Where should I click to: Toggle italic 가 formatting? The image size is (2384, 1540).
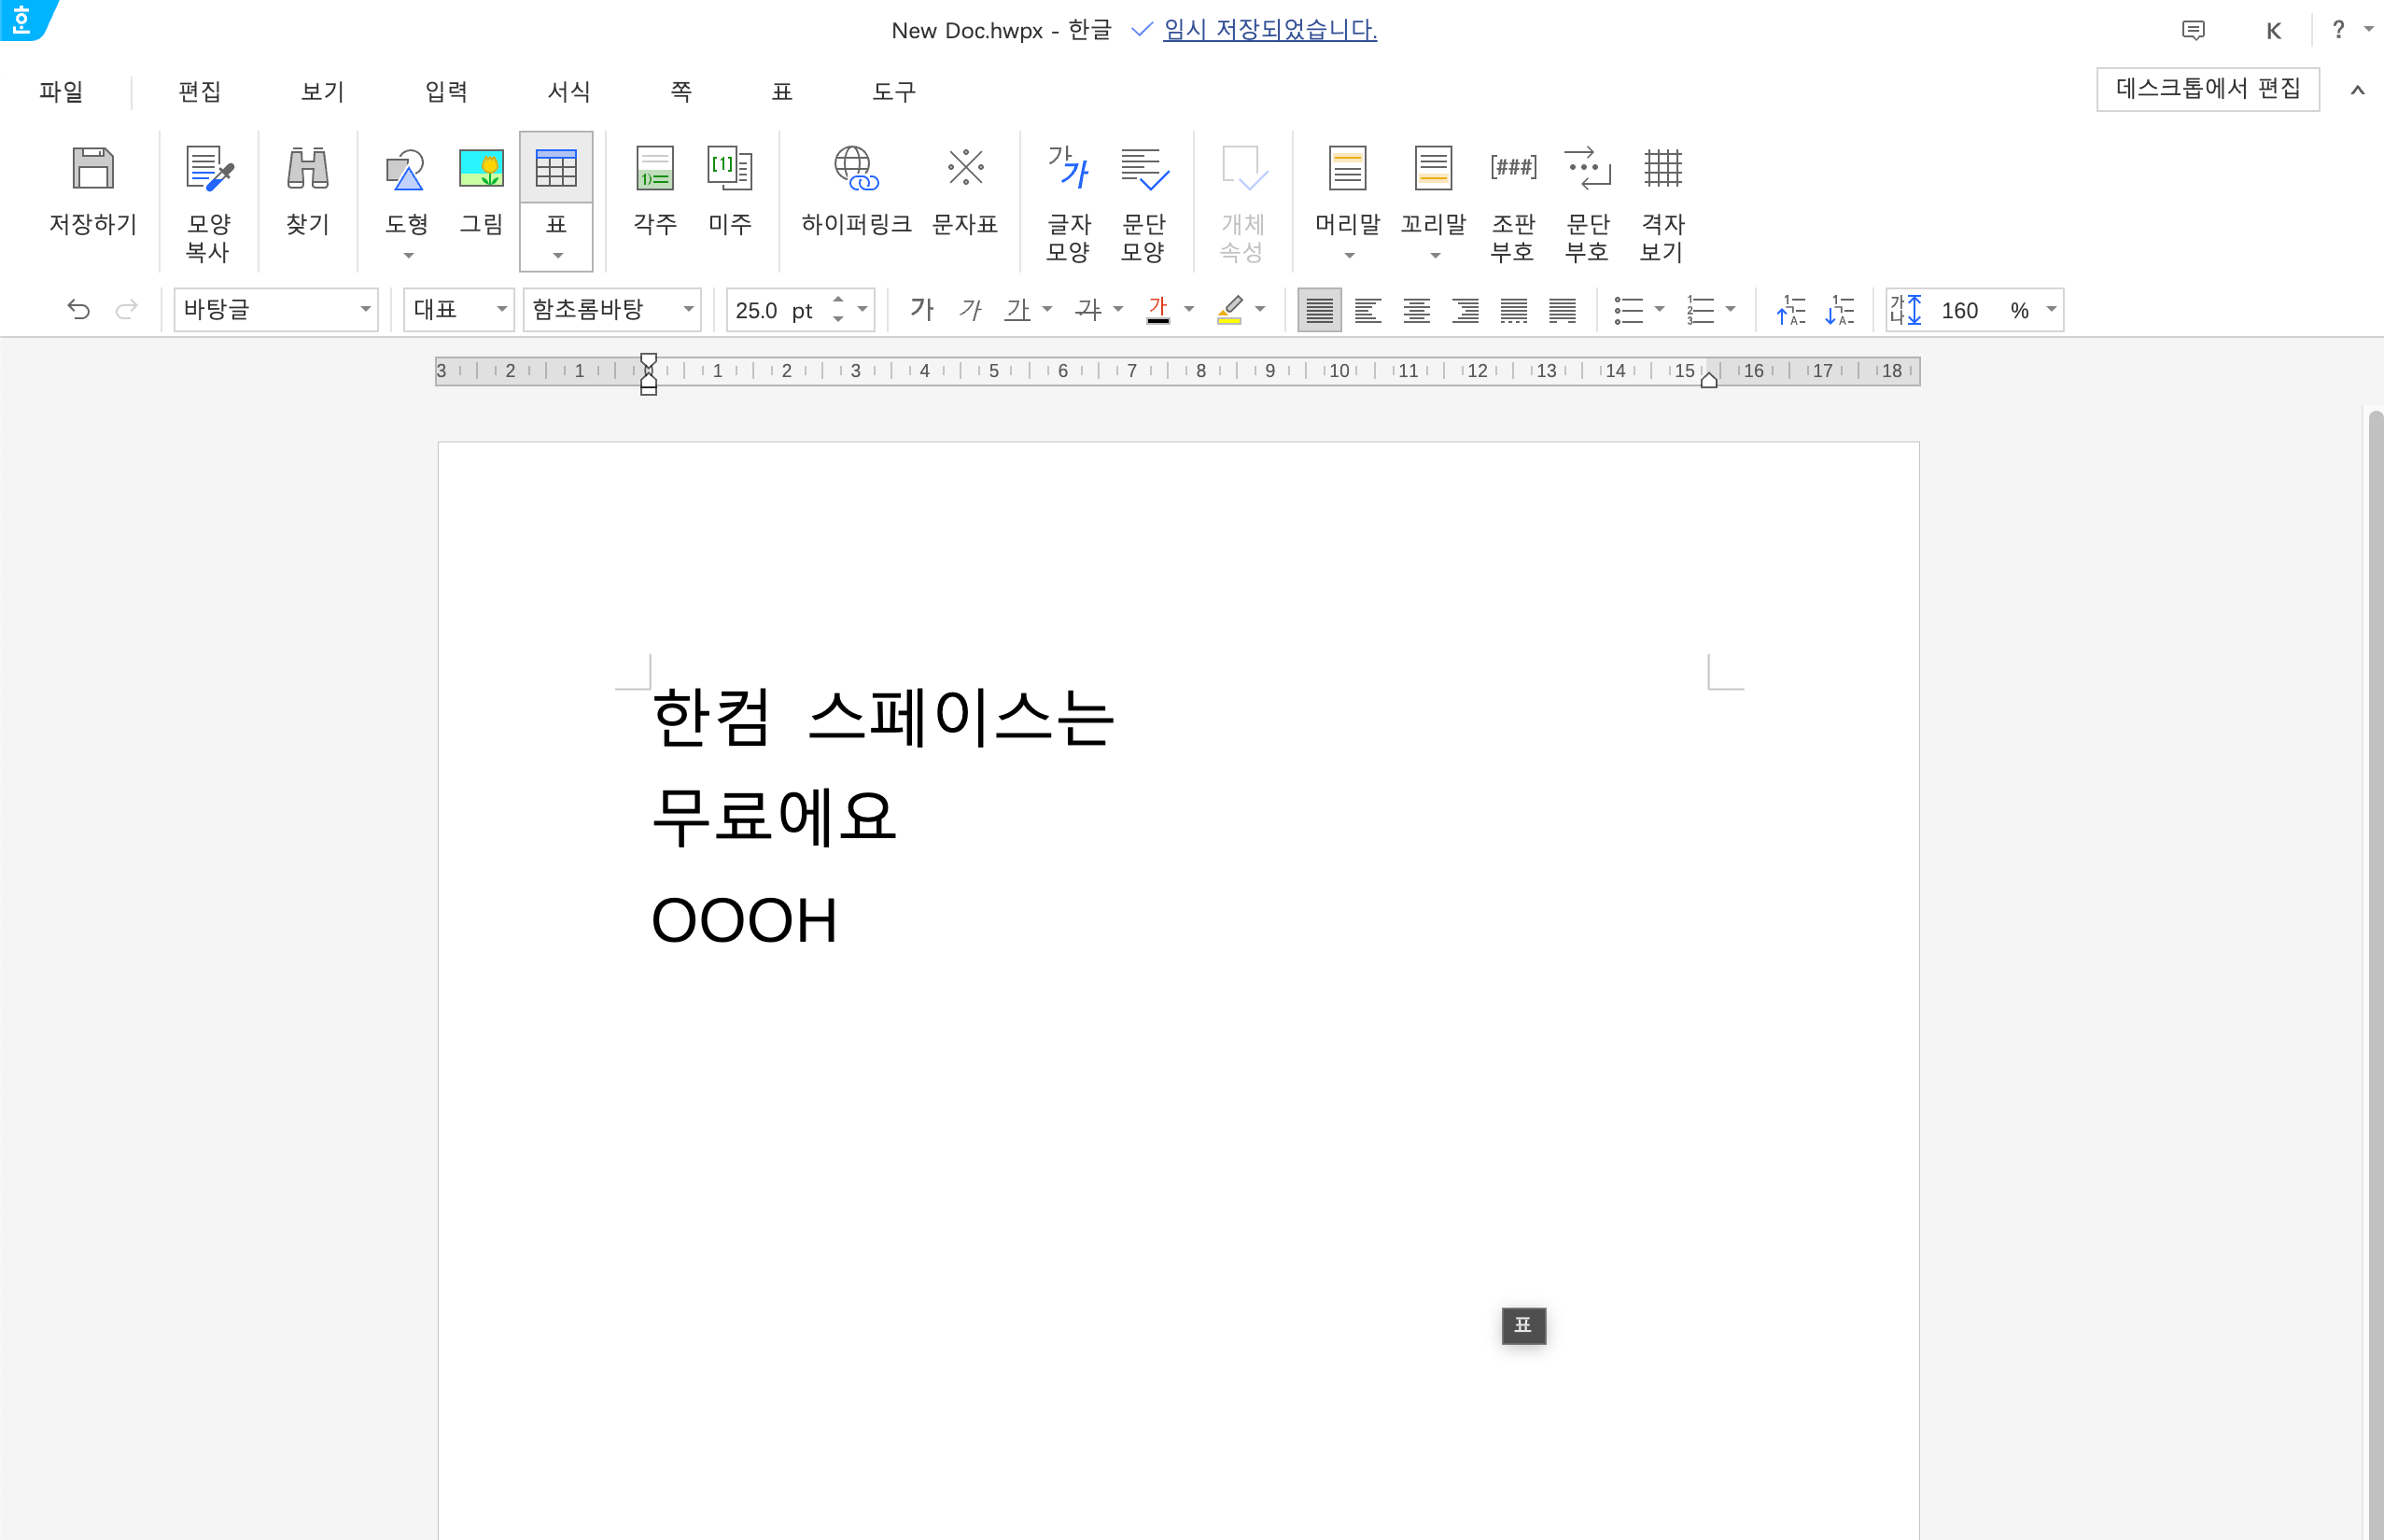click(970, 310)
